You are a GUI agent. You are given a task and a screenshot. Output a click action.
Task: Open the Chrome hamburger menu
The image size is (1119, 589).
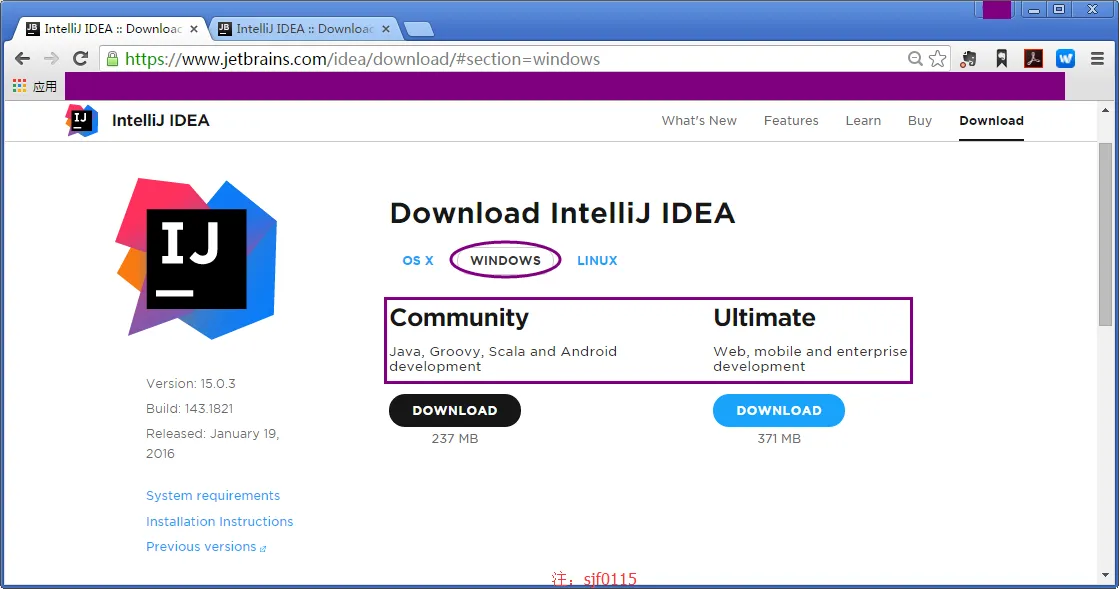tap(1098, 59)
